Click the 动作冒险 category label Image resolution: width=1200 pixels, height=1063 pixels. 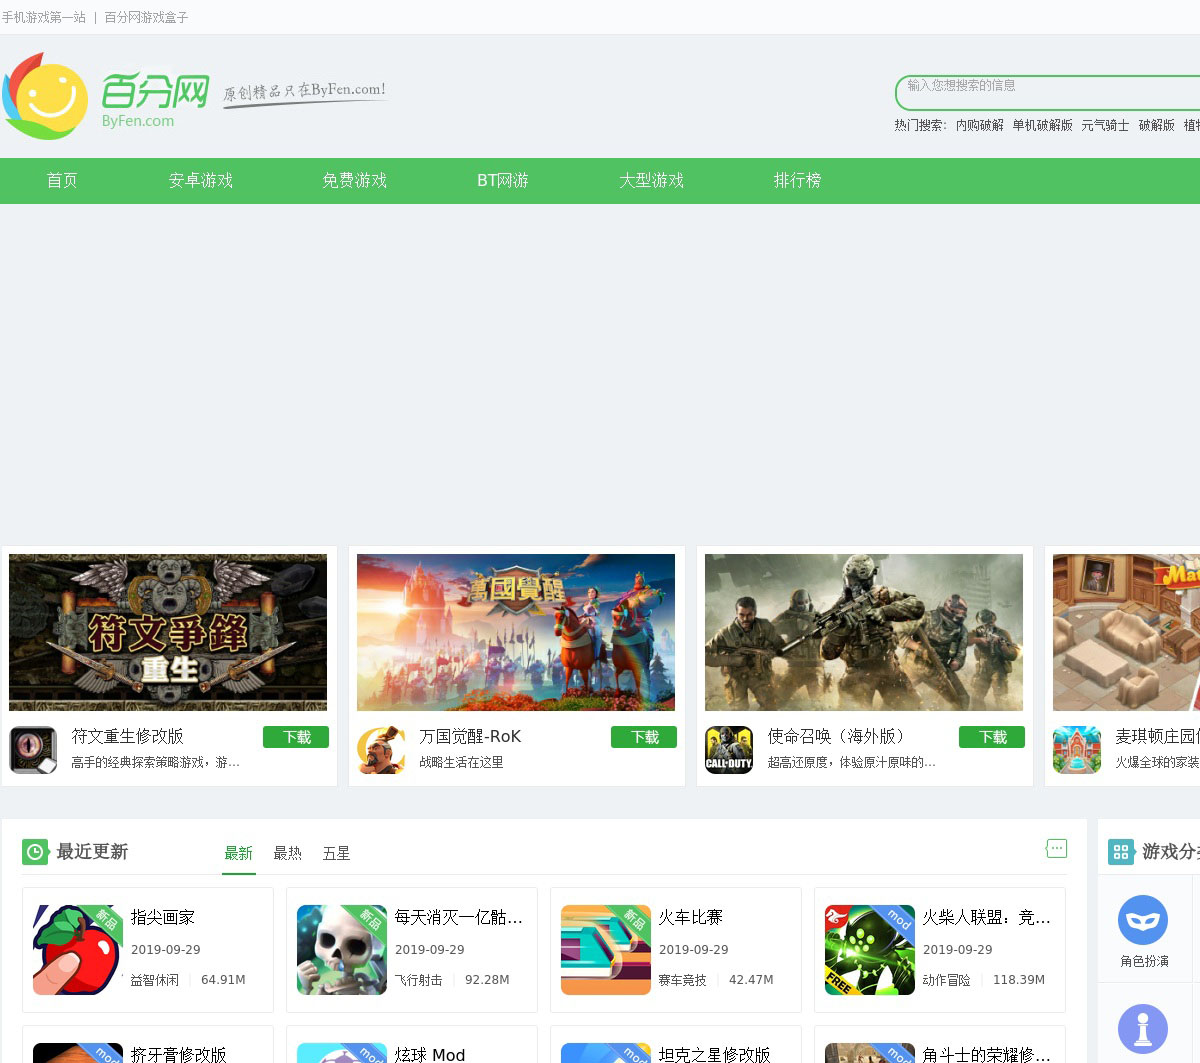coord(947,980)
